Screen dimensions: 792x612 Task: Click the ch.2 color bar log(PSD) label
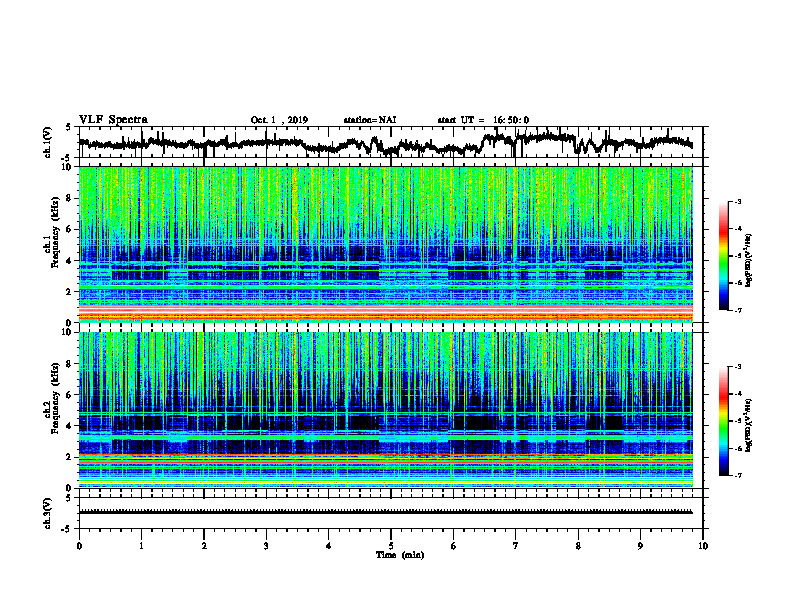(x=748, y=425)
